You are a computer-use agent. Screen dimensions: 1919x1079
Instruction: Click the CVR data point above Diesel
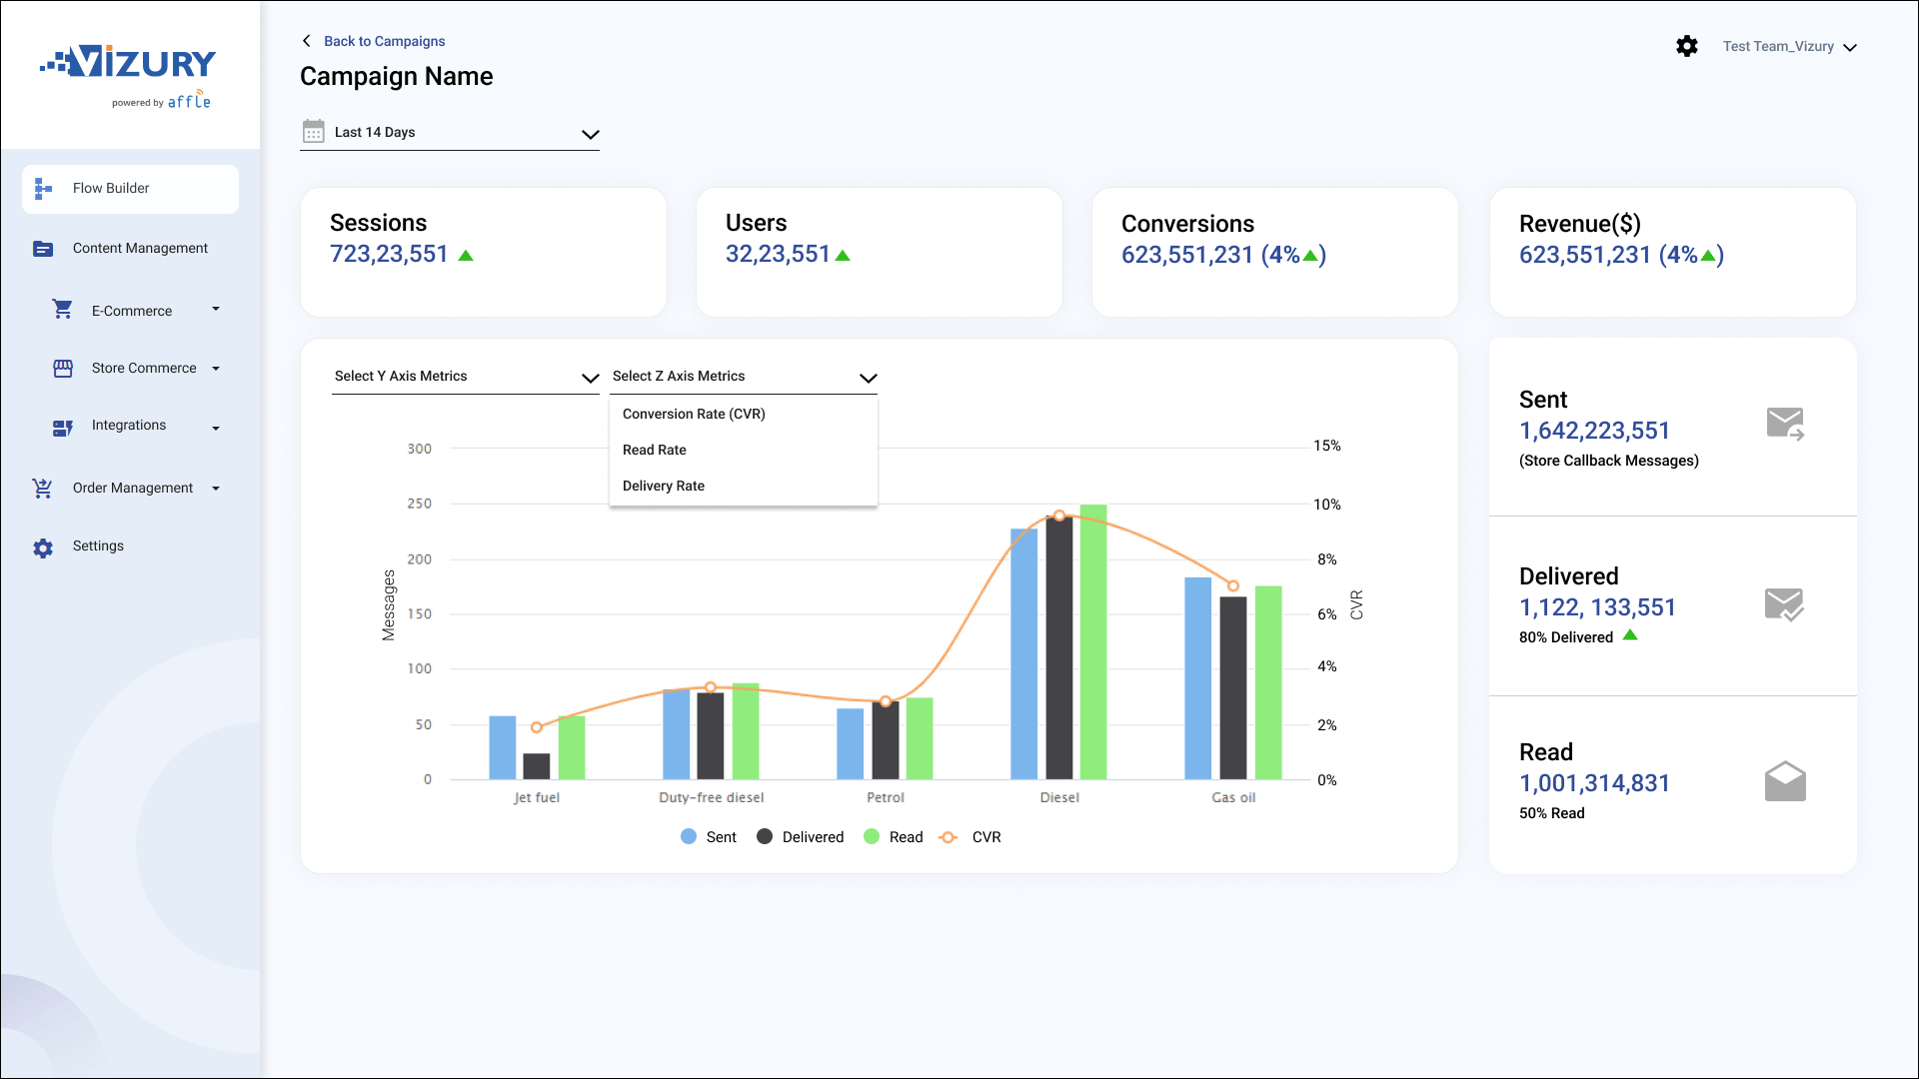coord(1059,516)
